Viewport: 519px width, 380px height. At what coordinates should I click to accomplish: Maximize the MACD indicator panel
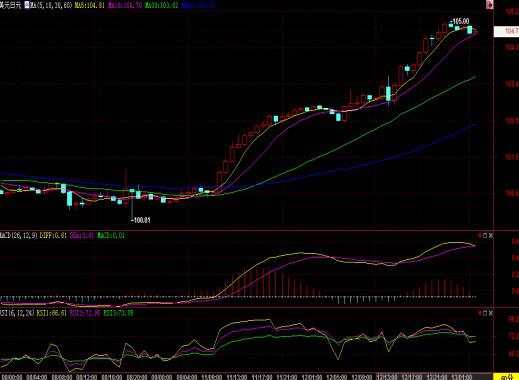[486, 236]
